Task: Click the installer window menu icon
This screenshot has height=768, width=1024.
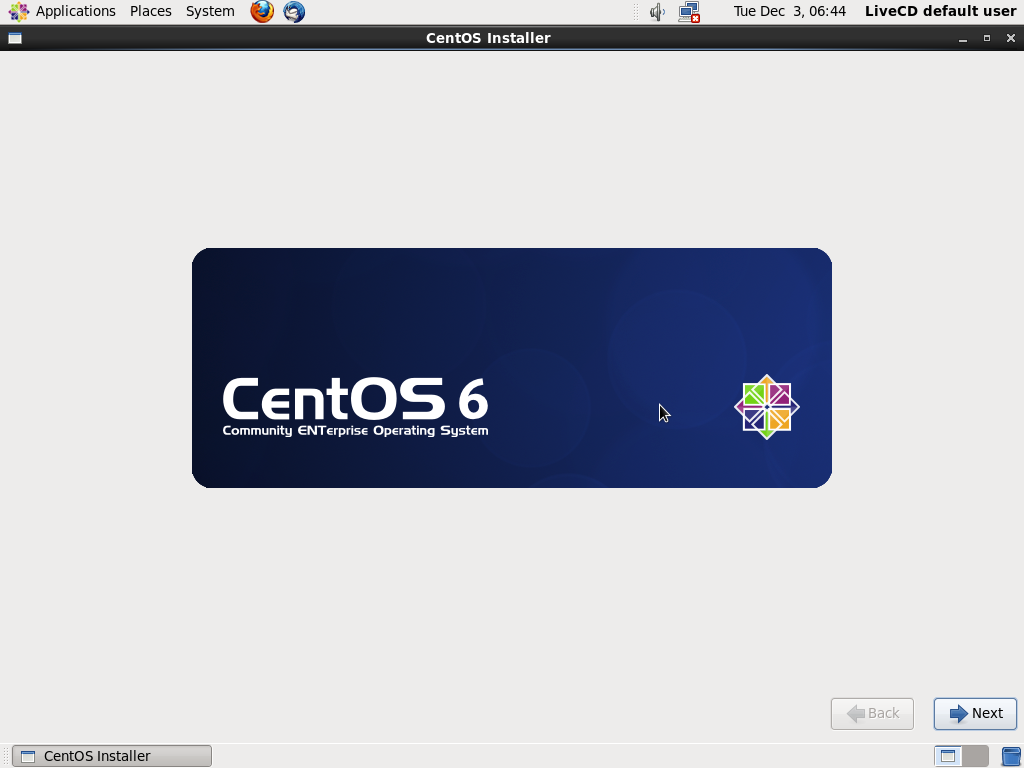Action: pyautogui.click(x=14, y=39)
